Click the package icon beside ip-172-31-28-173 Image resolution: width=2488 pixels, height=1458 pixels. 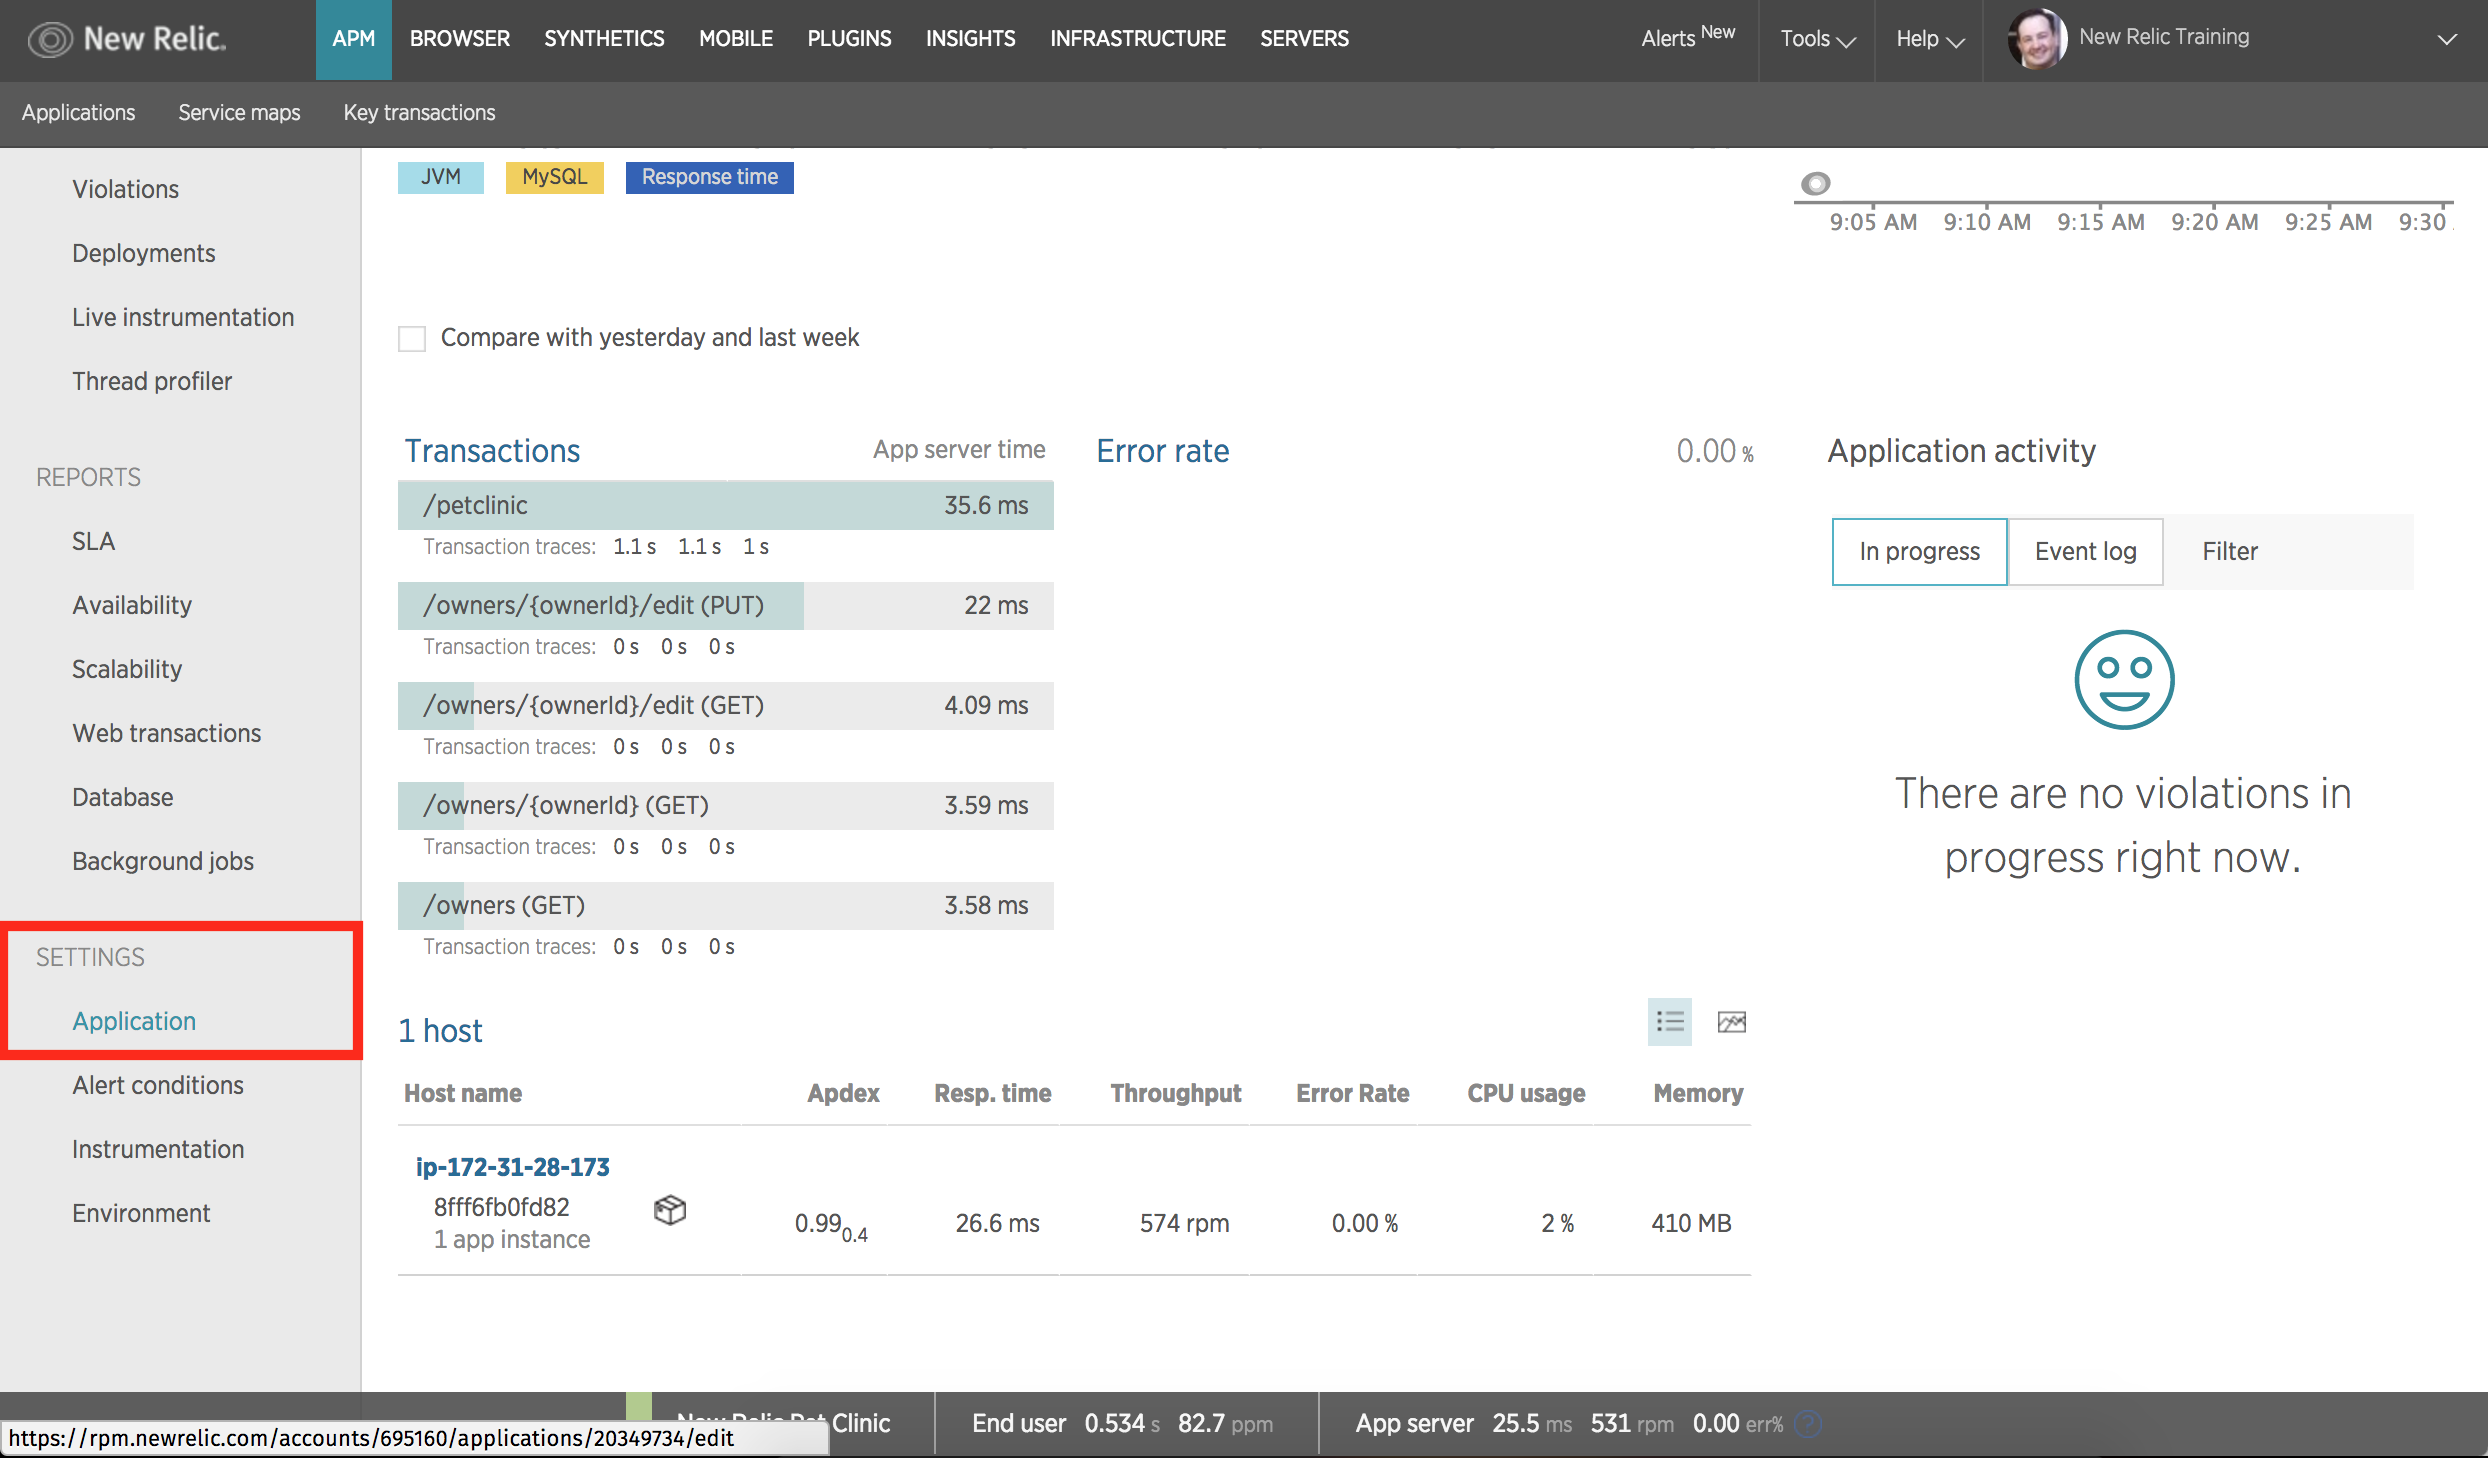(671, 1210)
